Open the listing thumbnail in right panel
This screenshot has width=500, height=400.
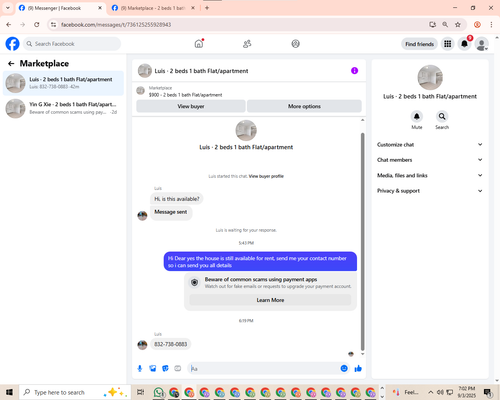[430, 77]
